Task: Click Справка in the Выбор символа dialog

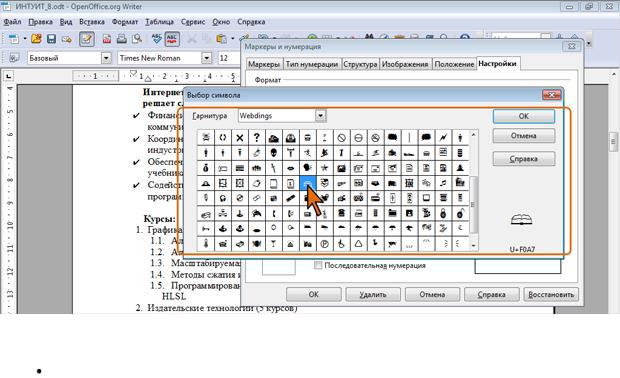Action: tap(524, 159)
